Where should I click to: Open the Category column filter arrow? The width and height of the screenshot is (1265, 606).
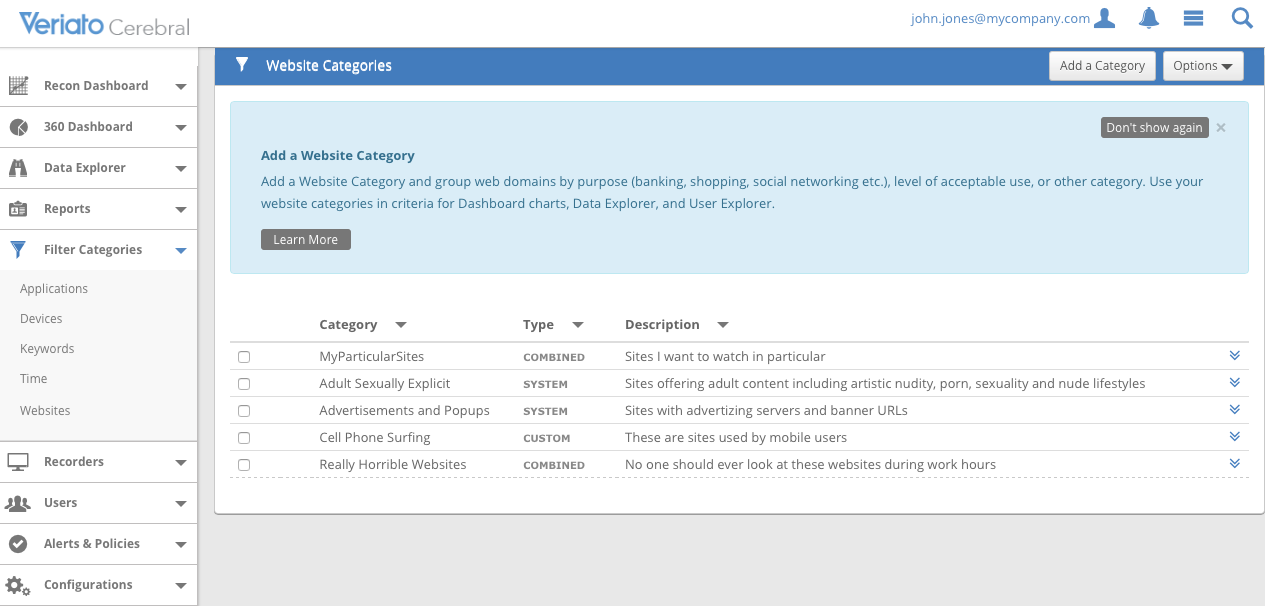[401, 325]
